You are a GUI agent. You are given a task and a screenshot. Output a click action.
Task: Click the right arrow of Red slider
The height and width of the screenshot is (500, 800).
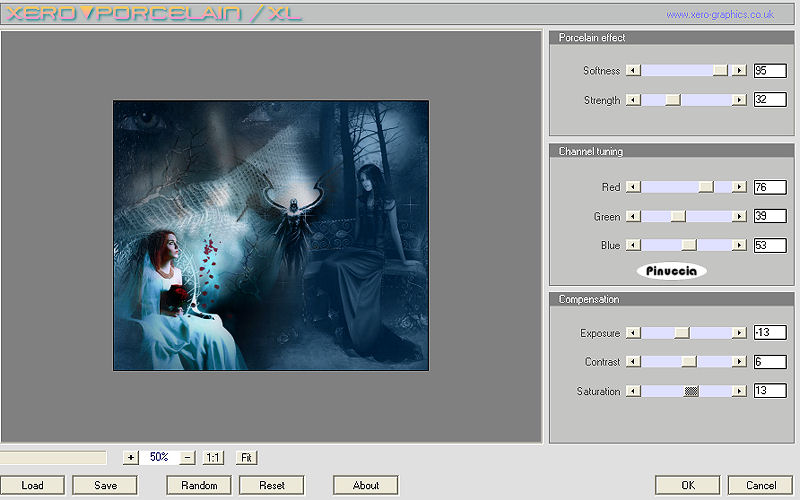tap(739, 187)
